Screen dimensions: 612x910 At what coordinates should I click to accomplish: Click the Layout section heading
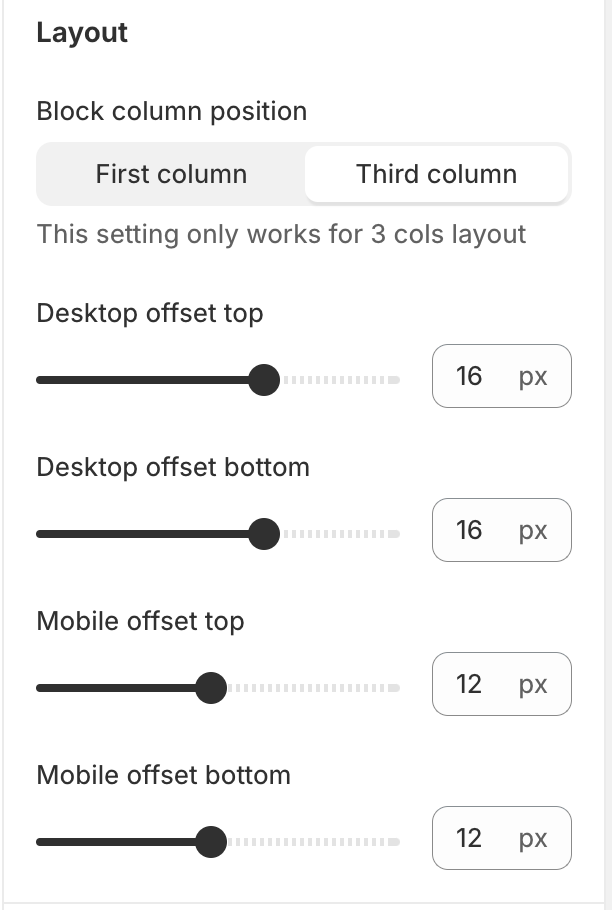tap(82, 33)
